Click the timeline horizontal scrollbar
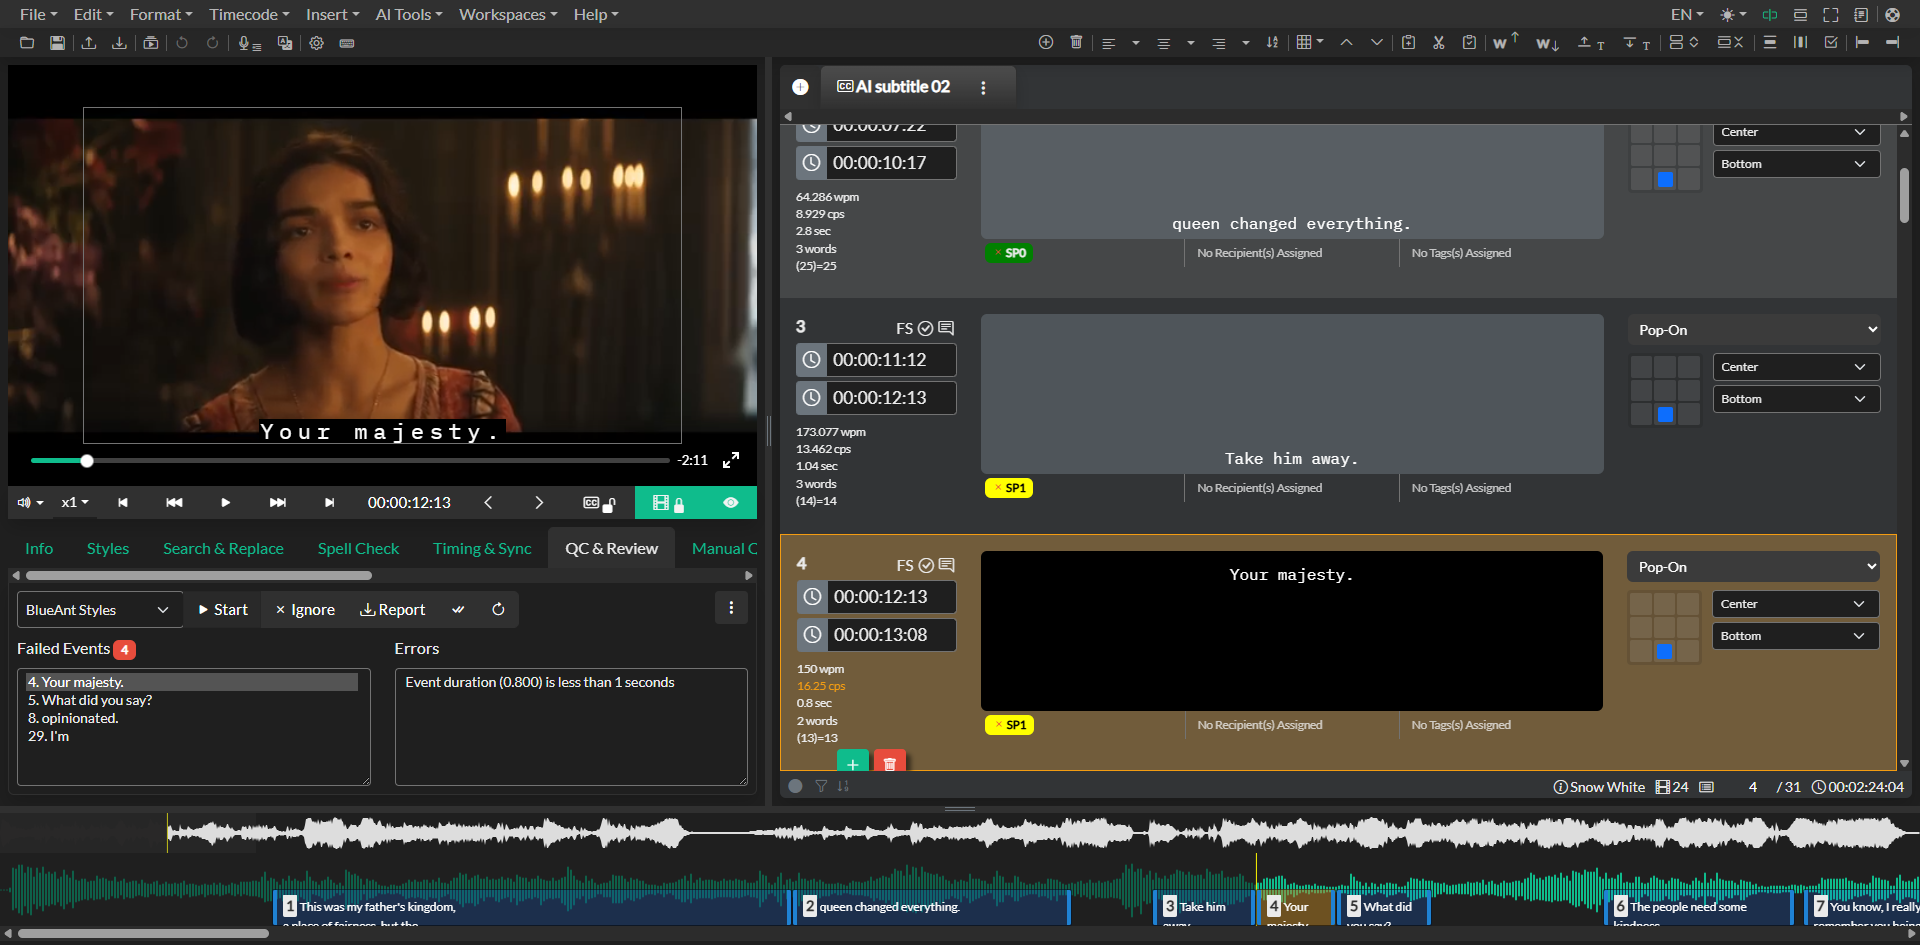 click(x=143, y=934)
